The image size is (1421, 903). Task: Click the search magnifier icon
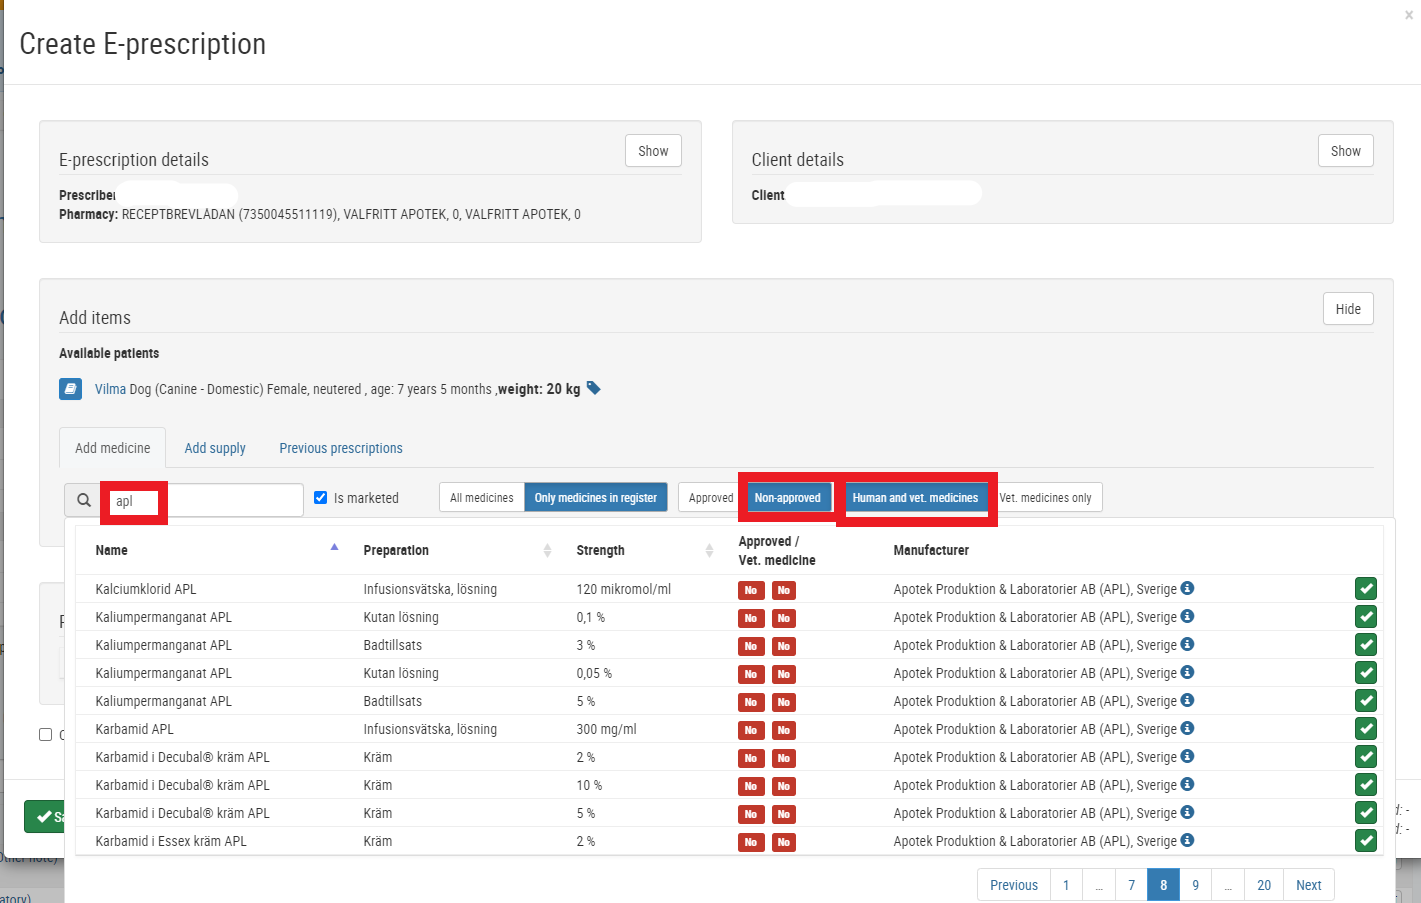pyautogui.click(x=84, y=500)
